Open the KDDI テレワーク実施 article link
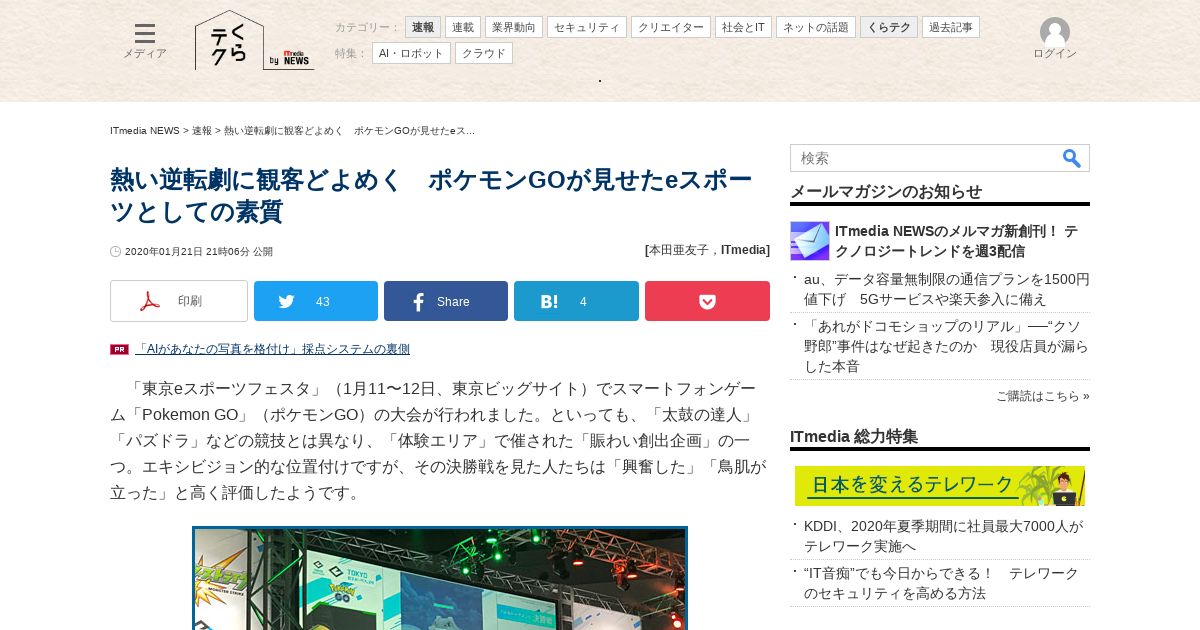Viewport: 1200px width, 630px height. click(943, 536)
